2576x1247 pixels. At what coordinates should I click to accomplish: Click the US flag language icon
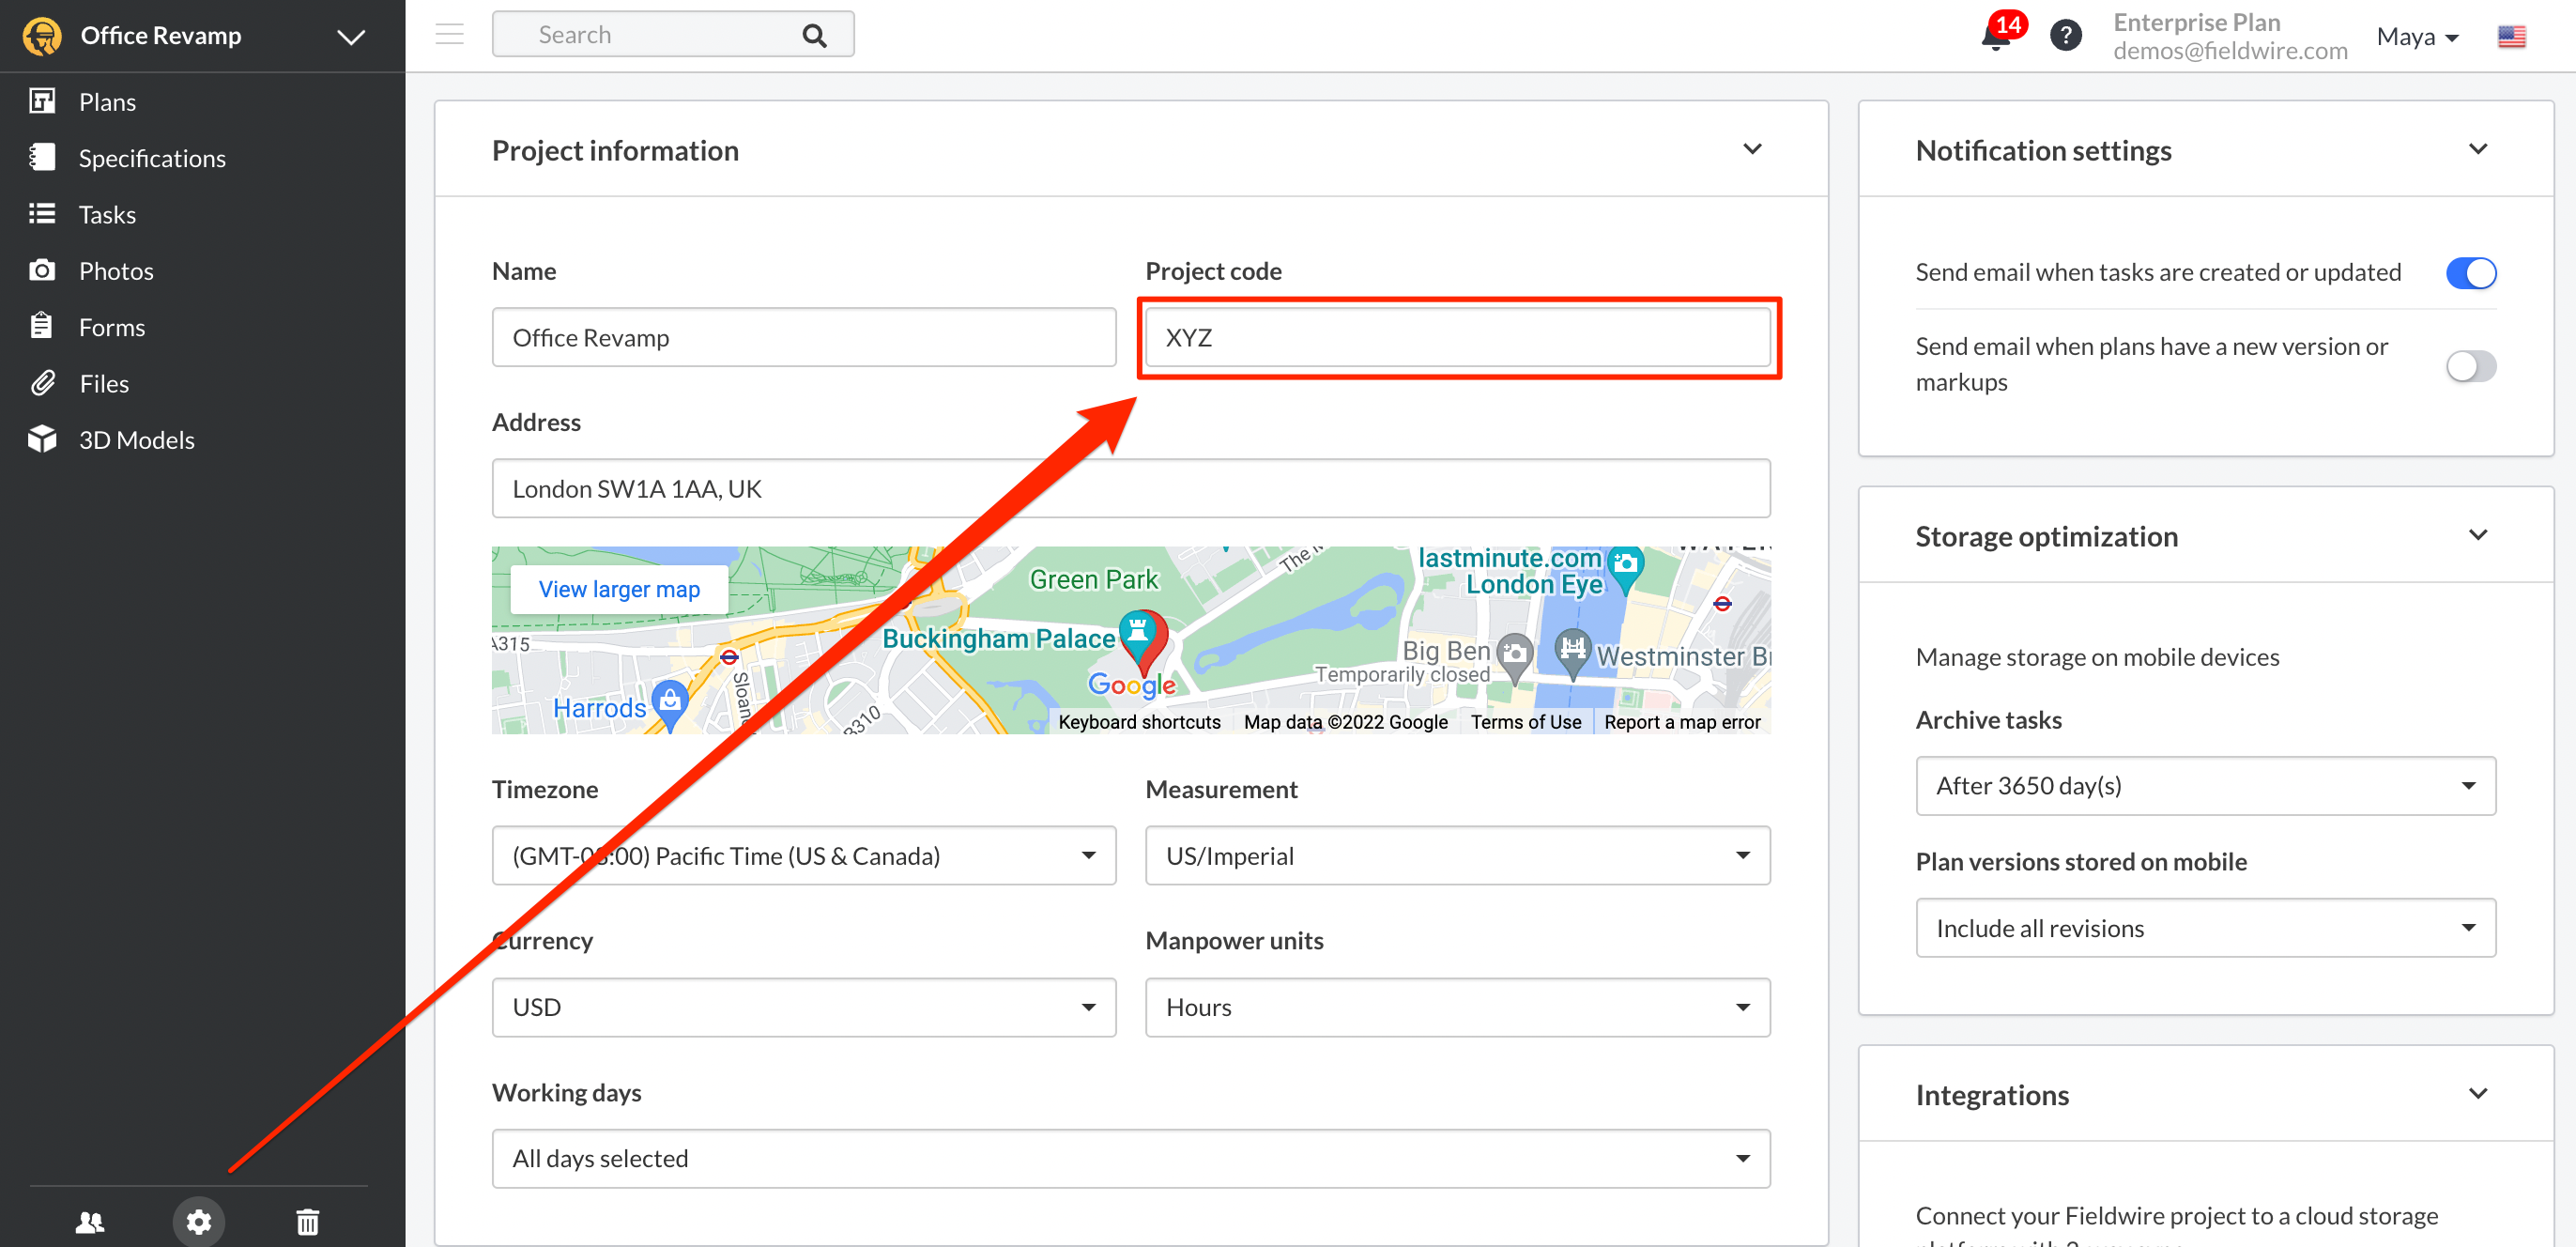[x=2512, y=37]
